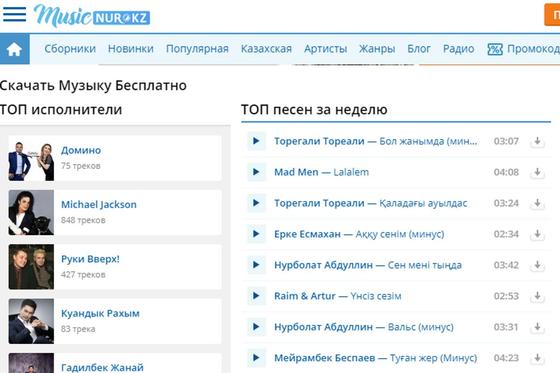Click the ТОП исполнители heading
Viewport: 560px width, 373px height.
(x=61, y=109)
